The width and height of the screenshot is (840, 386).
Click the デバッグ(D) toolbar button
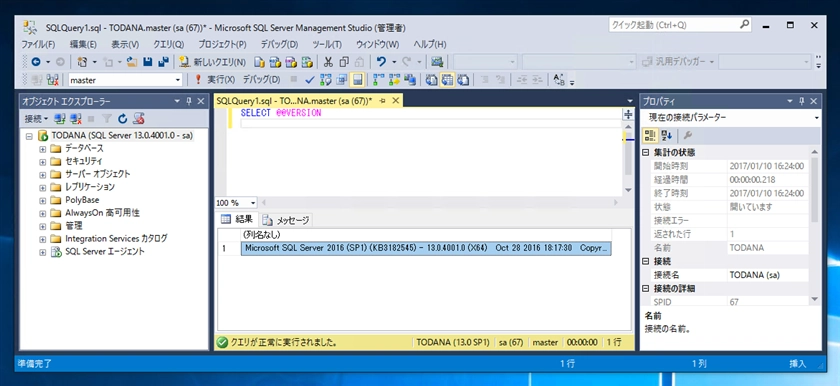(x=261, y=80)
